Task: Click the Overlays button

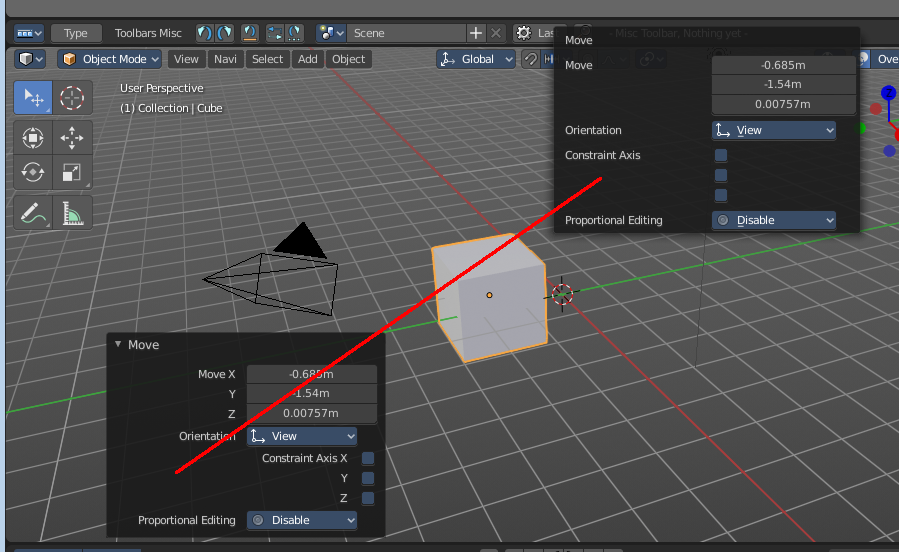Action: (x=886, y=59)
